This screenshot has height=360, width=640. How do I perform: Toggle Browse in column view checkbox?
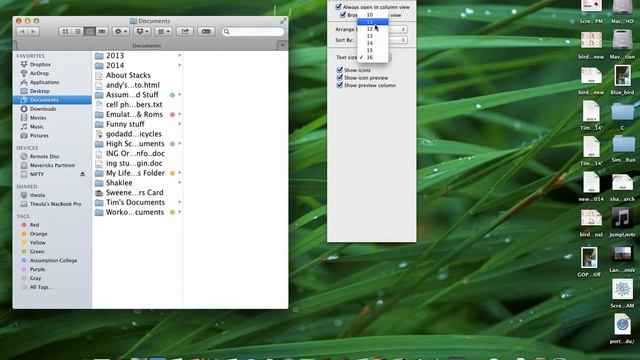[343, 15]
